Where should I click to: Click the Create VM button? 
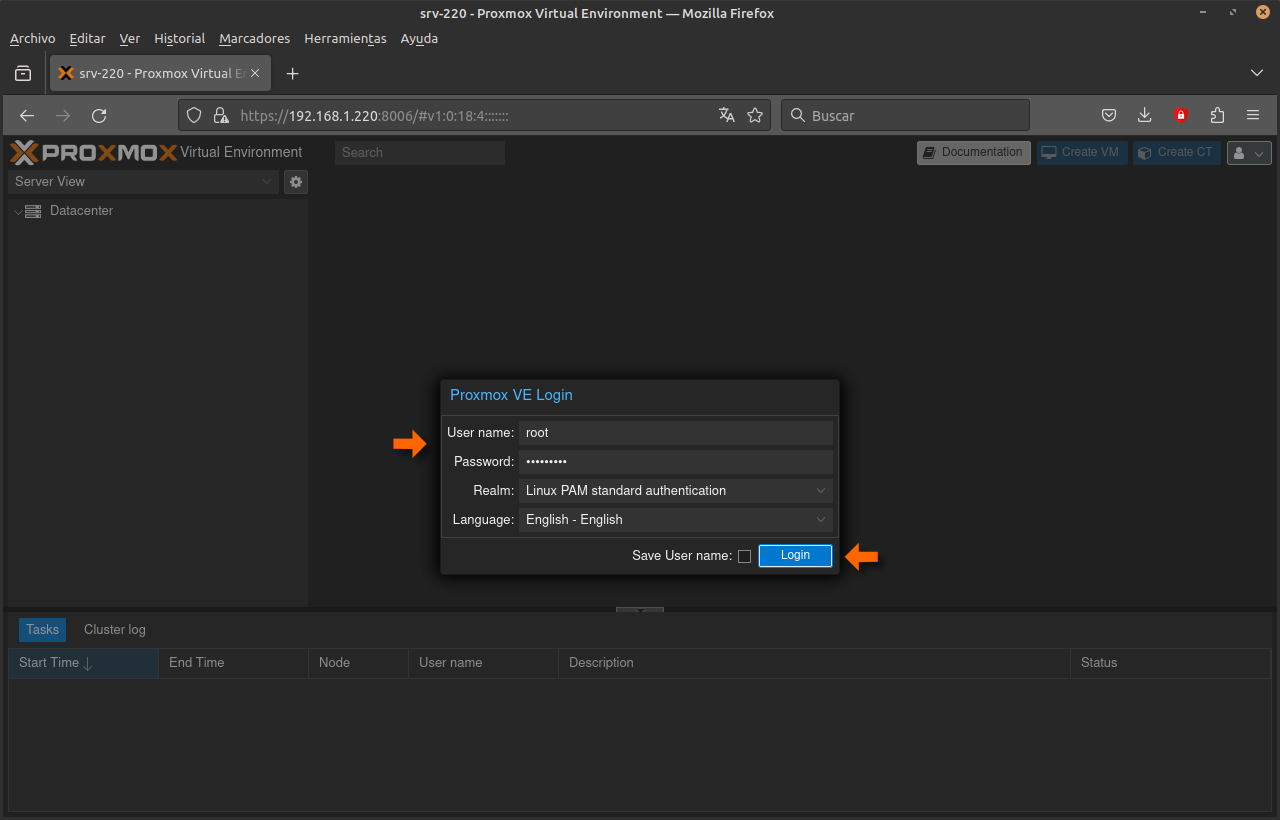tap(1082, 153)
